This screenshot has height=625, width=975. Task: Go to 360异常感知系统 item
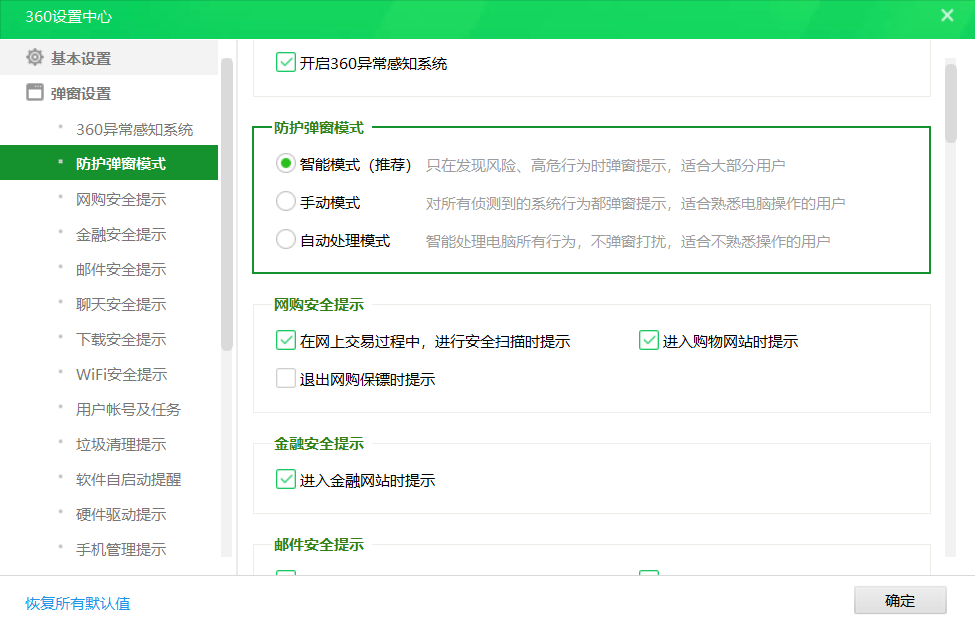click(134, 129)
